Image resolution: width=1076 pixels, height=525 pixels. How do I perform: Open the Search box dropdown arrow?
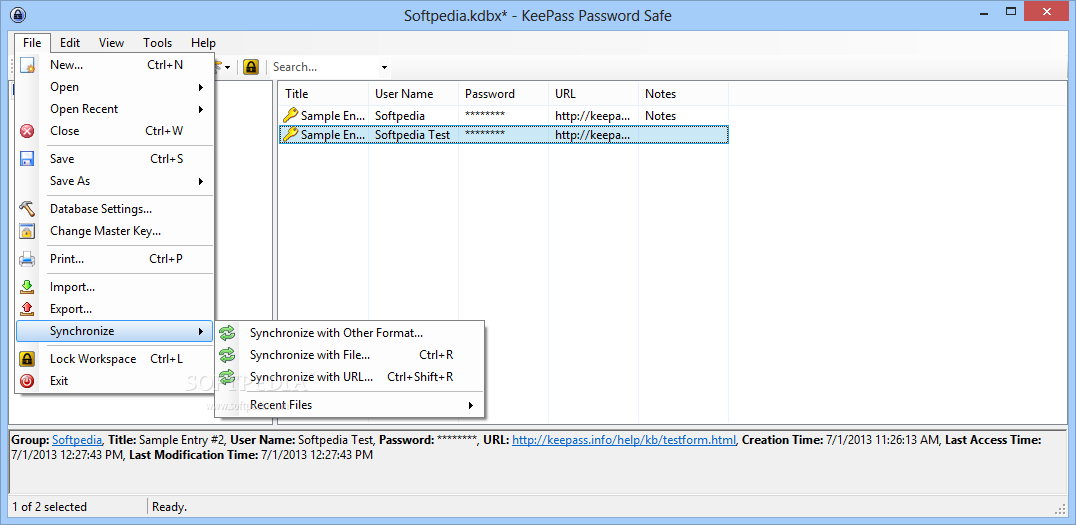pyautogui.click(x=384, y=67)
